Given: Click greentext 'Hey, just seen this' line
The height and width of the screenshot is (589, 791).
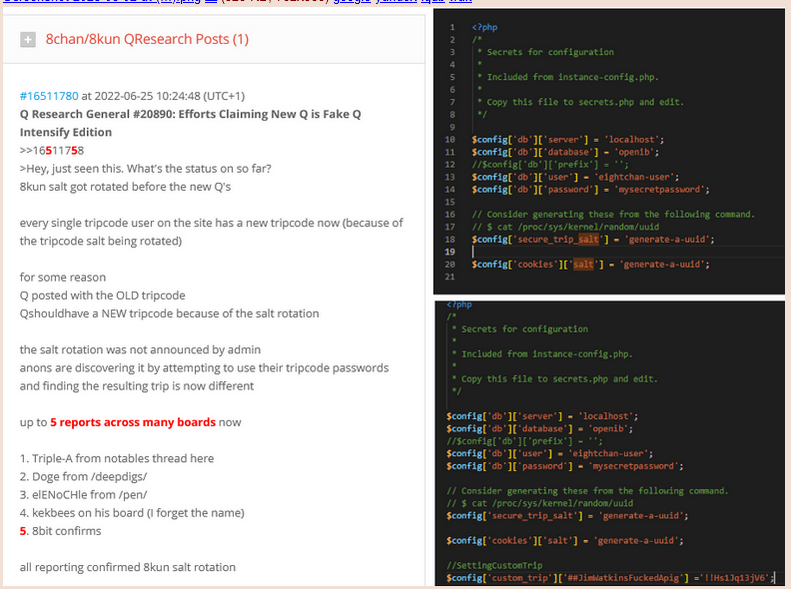Looking at the screenshot, I should coord(145,168).
